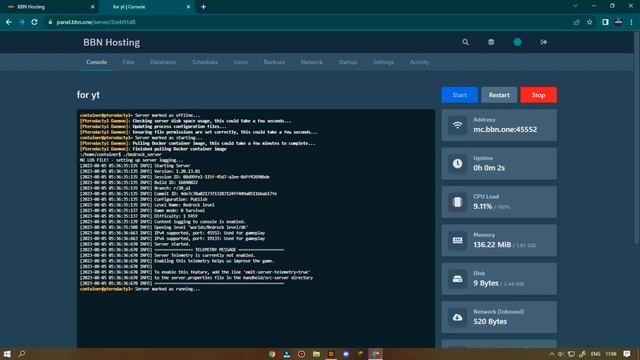Click the disk value 9 Bytes
This screenshot has width=640, height=360.
pyautogui.click(x=486, y=283)
